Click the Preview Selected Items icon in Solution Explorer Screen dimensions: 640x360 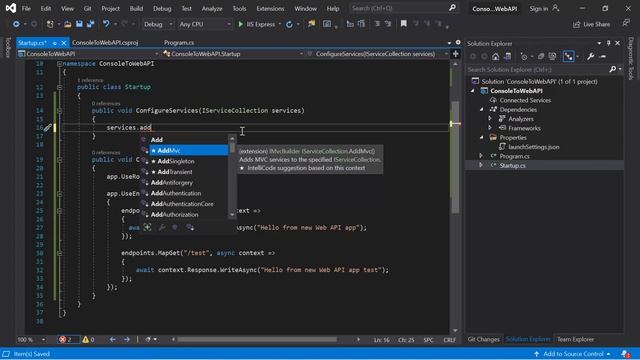[x=603, y=57]
